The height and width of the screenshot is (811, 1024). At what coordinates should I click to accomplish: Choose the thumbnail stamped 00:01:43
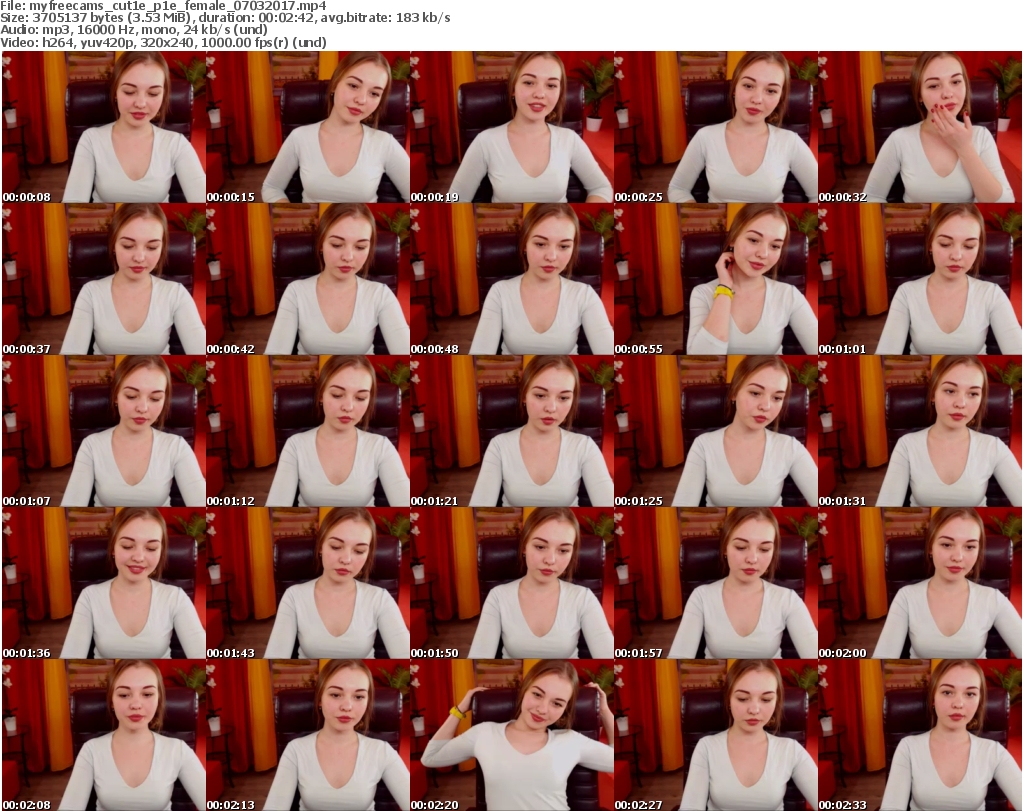pos(308,584)
